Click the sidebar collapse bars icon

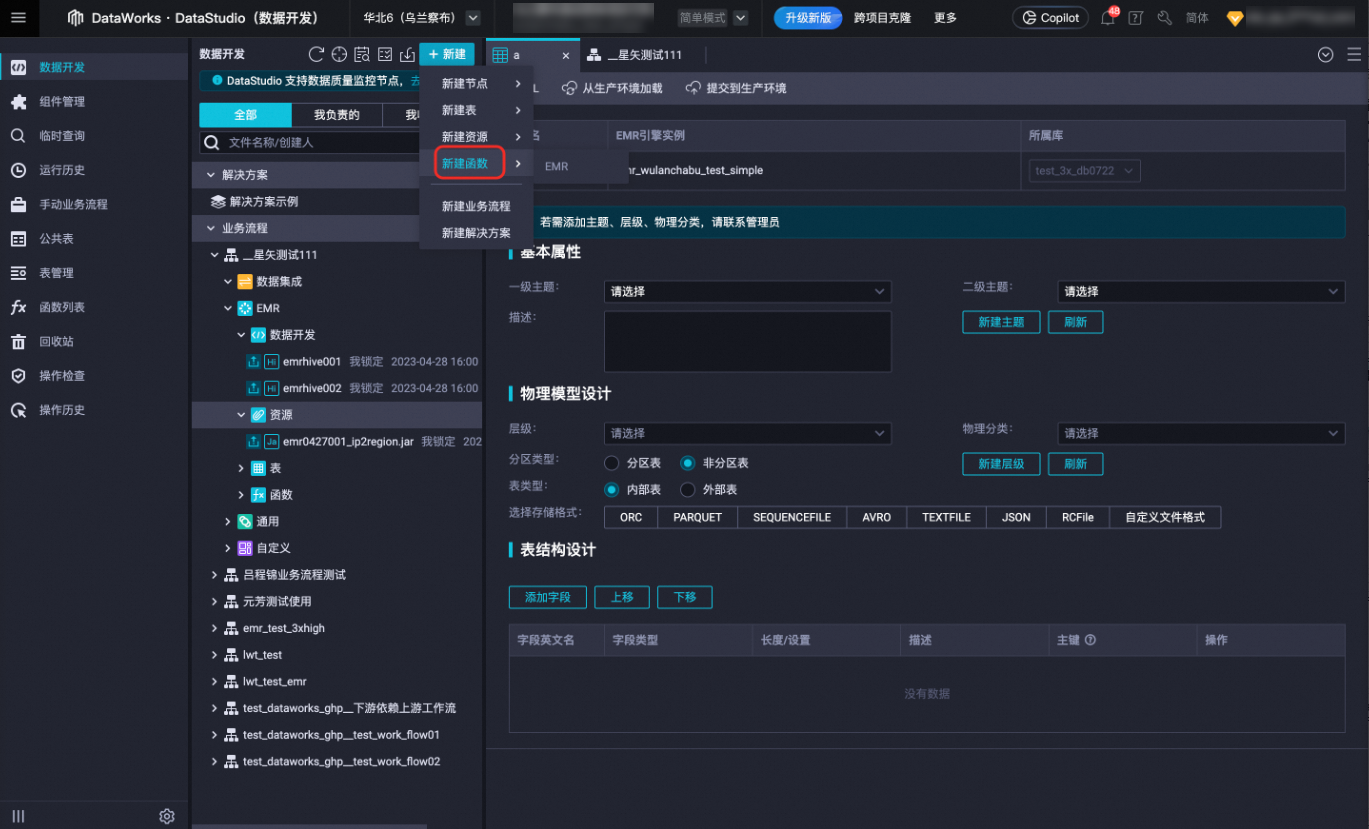[18, 816]
